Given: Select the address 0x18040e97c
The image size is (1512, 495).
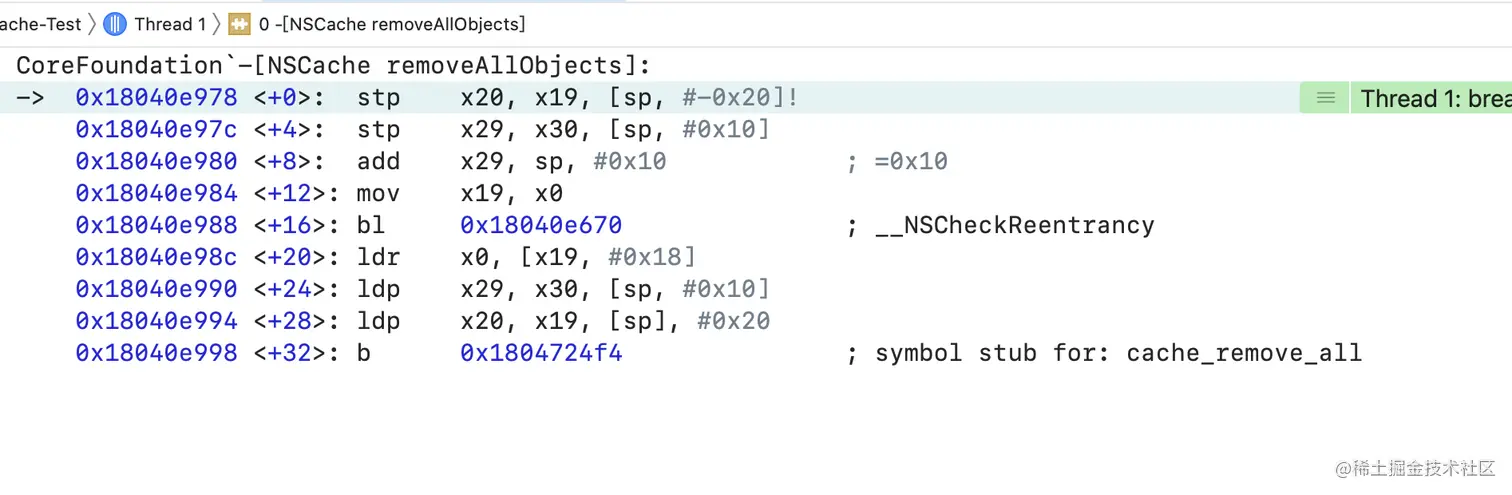Looking at the screenshot, I should 156,130.
